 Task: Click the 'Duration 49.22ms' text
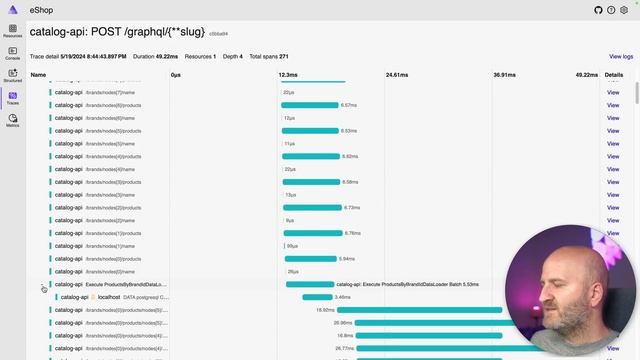[156, 56]
